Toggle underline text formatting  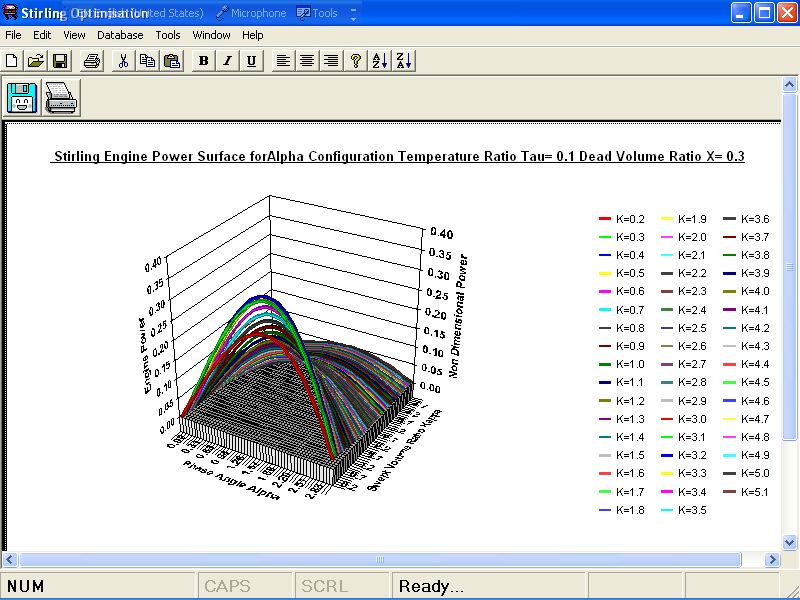tap(251, 60)
